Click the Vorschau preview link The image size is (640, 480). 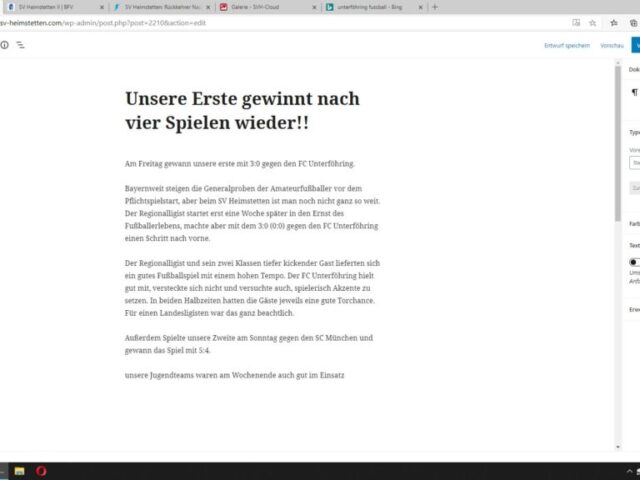[x=612, y=45]
